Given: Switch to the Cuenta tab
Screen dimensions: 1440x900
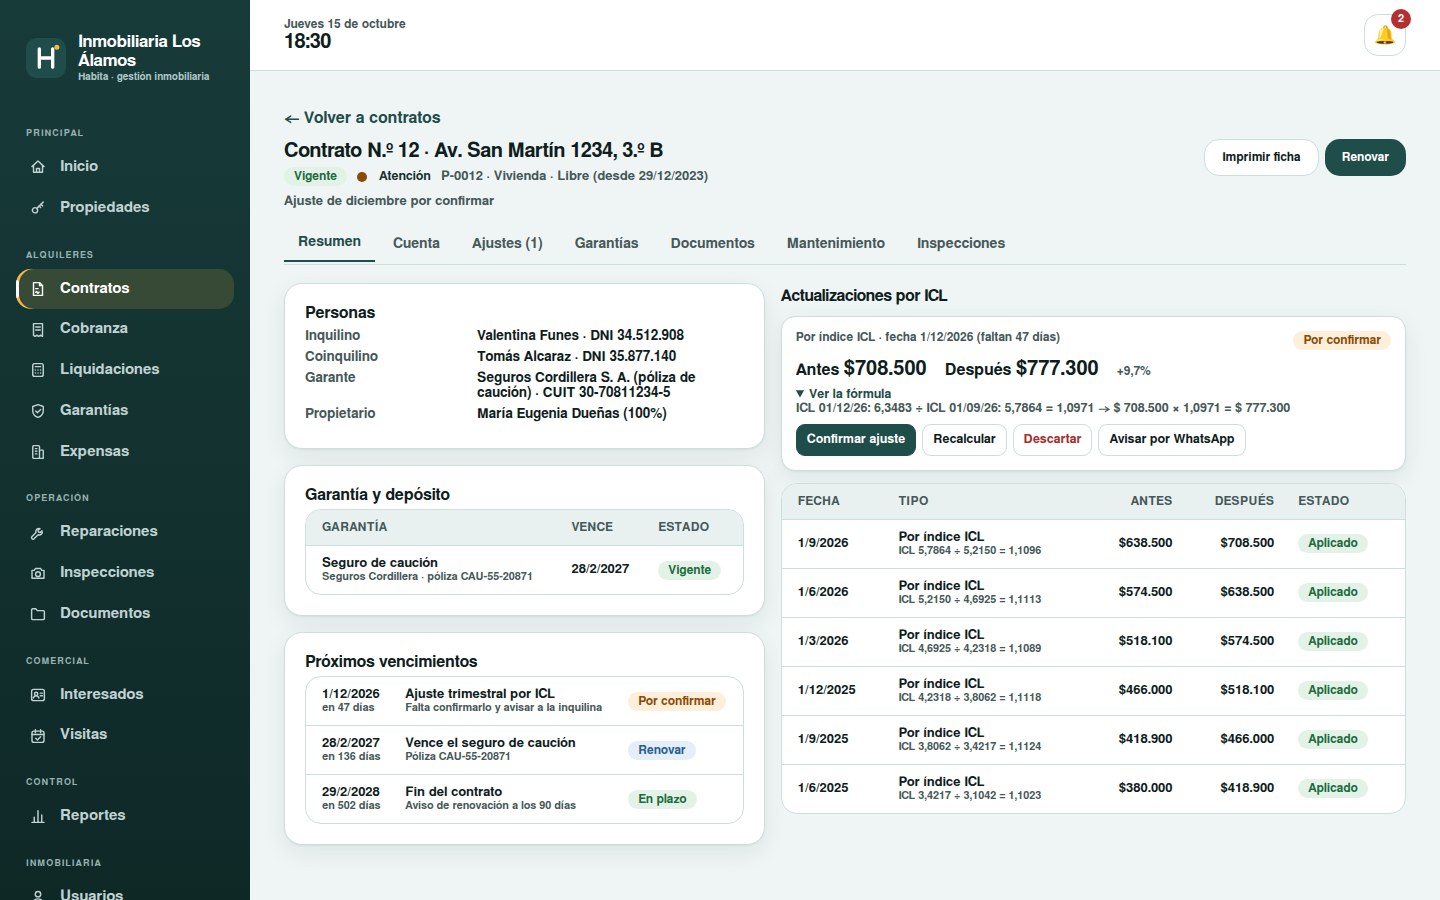Looking at the screenshot, I should point(416,243).
